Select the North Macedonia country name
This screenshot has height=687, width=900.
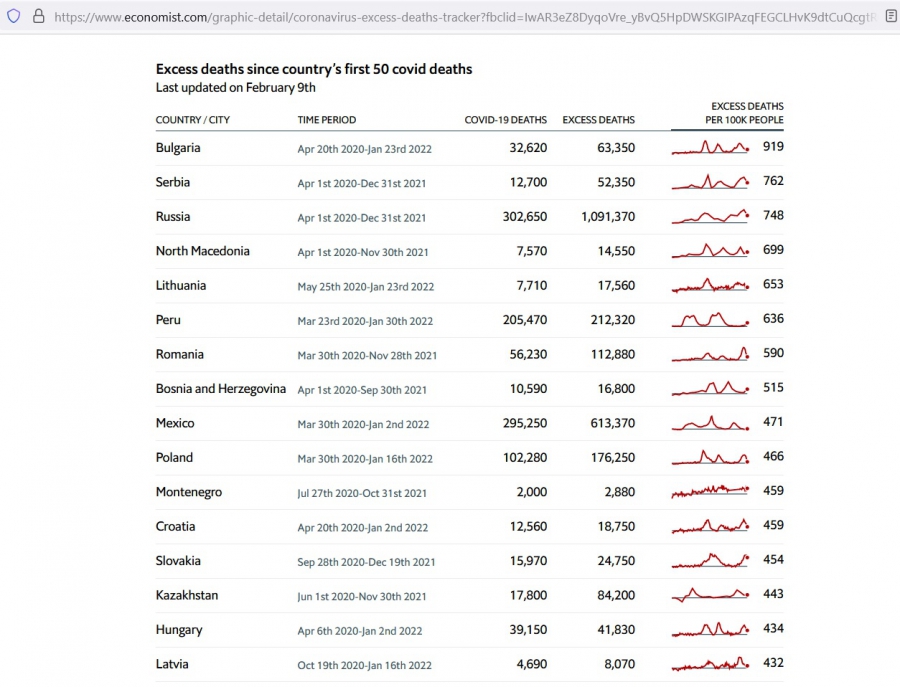pyautogui.click(x=202, y=251)
